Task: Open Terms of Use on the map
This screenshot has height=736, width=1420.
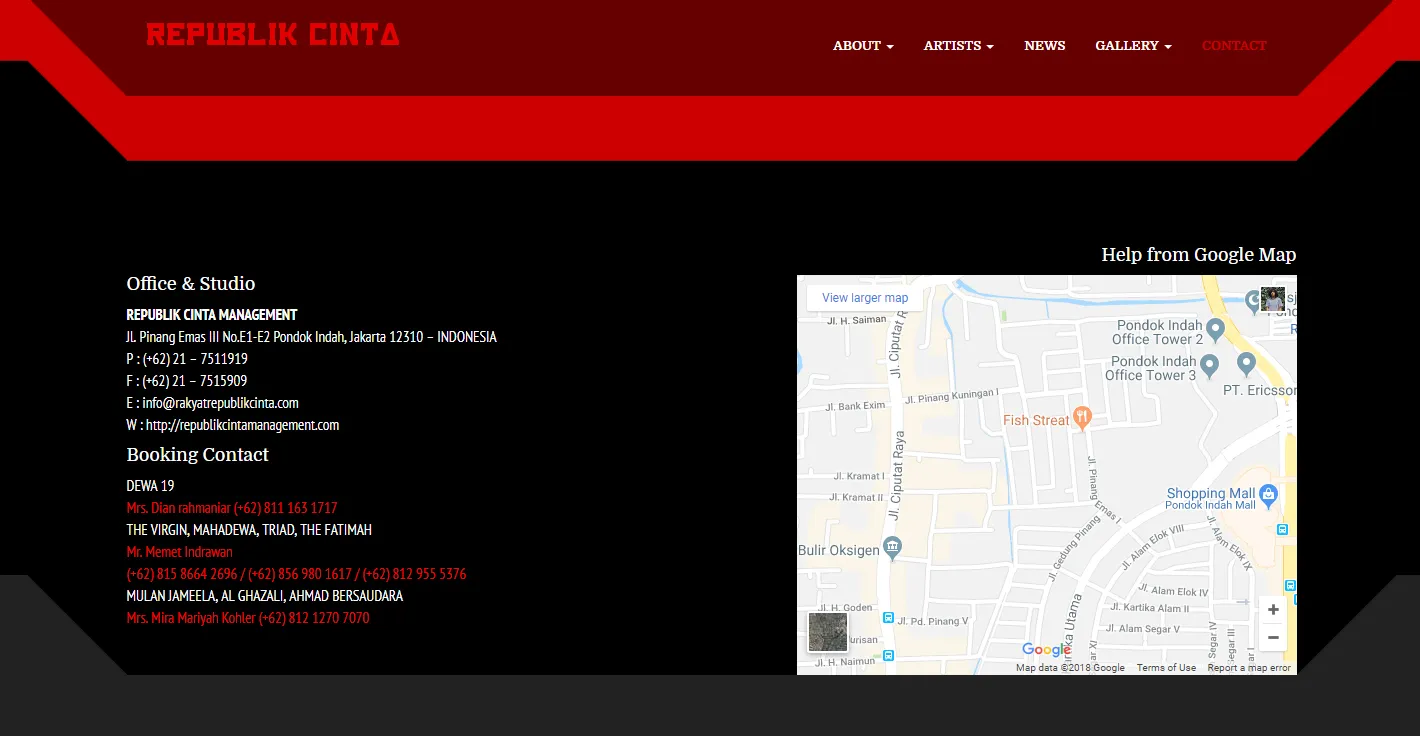Action: [x=1166, y=668]
